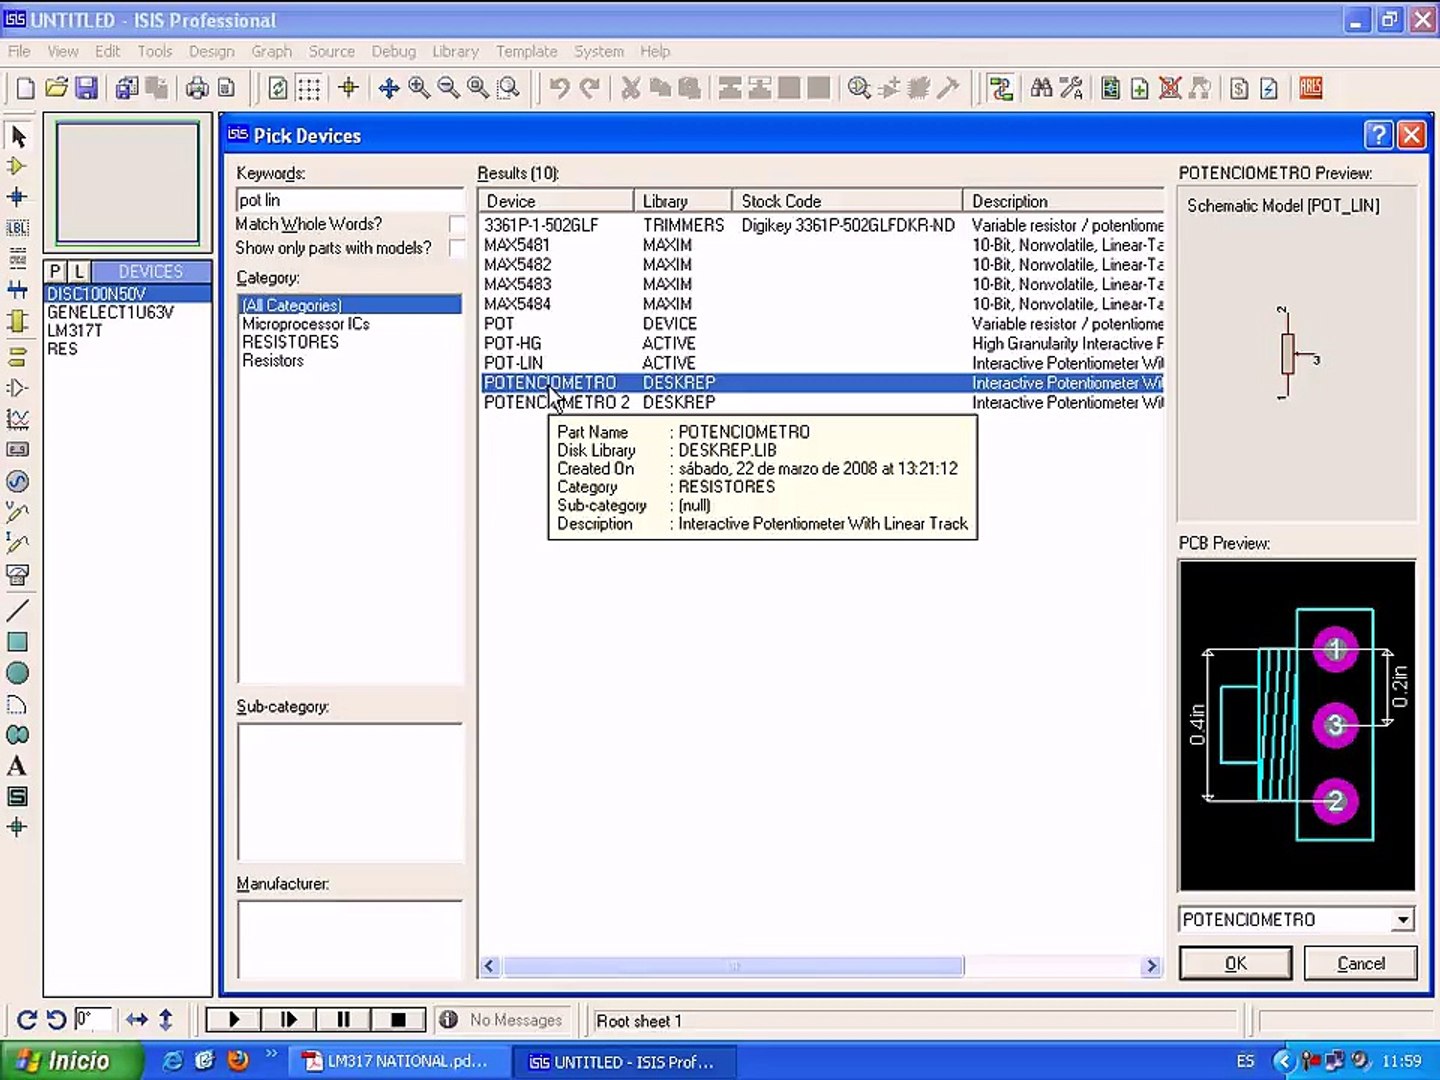Click OK to confirm device pick
This screenshot has height=1080, width=1440.
click(1235, 963)
